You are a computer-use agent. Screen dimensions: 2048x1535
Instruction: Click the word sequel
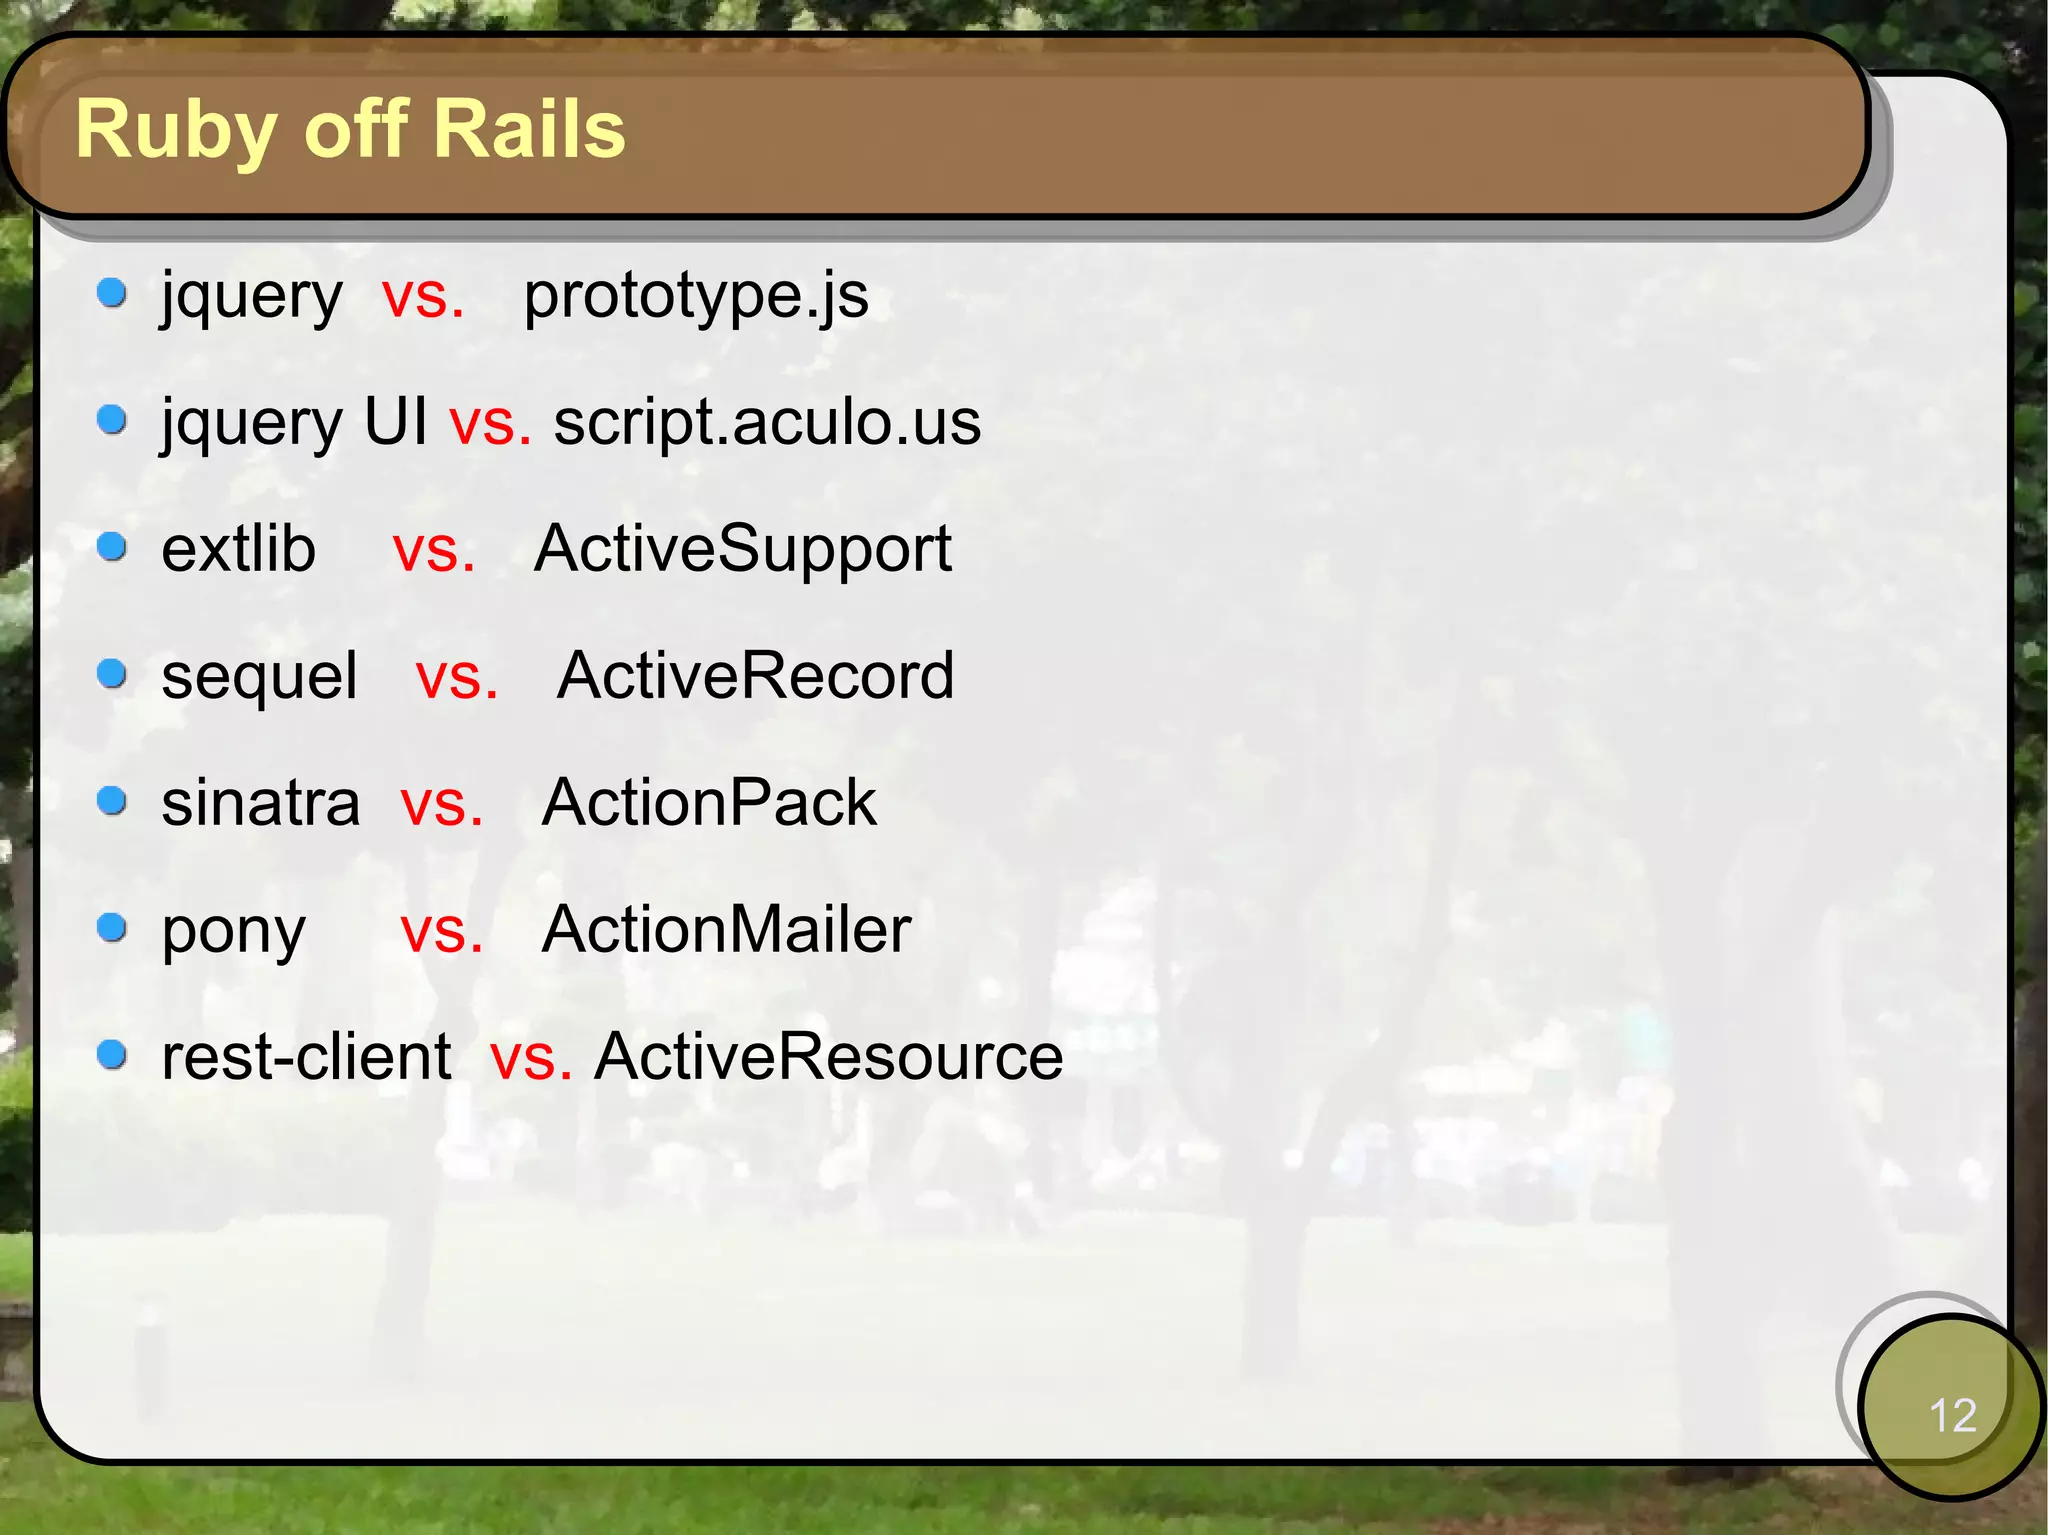(x=259, y=677)
